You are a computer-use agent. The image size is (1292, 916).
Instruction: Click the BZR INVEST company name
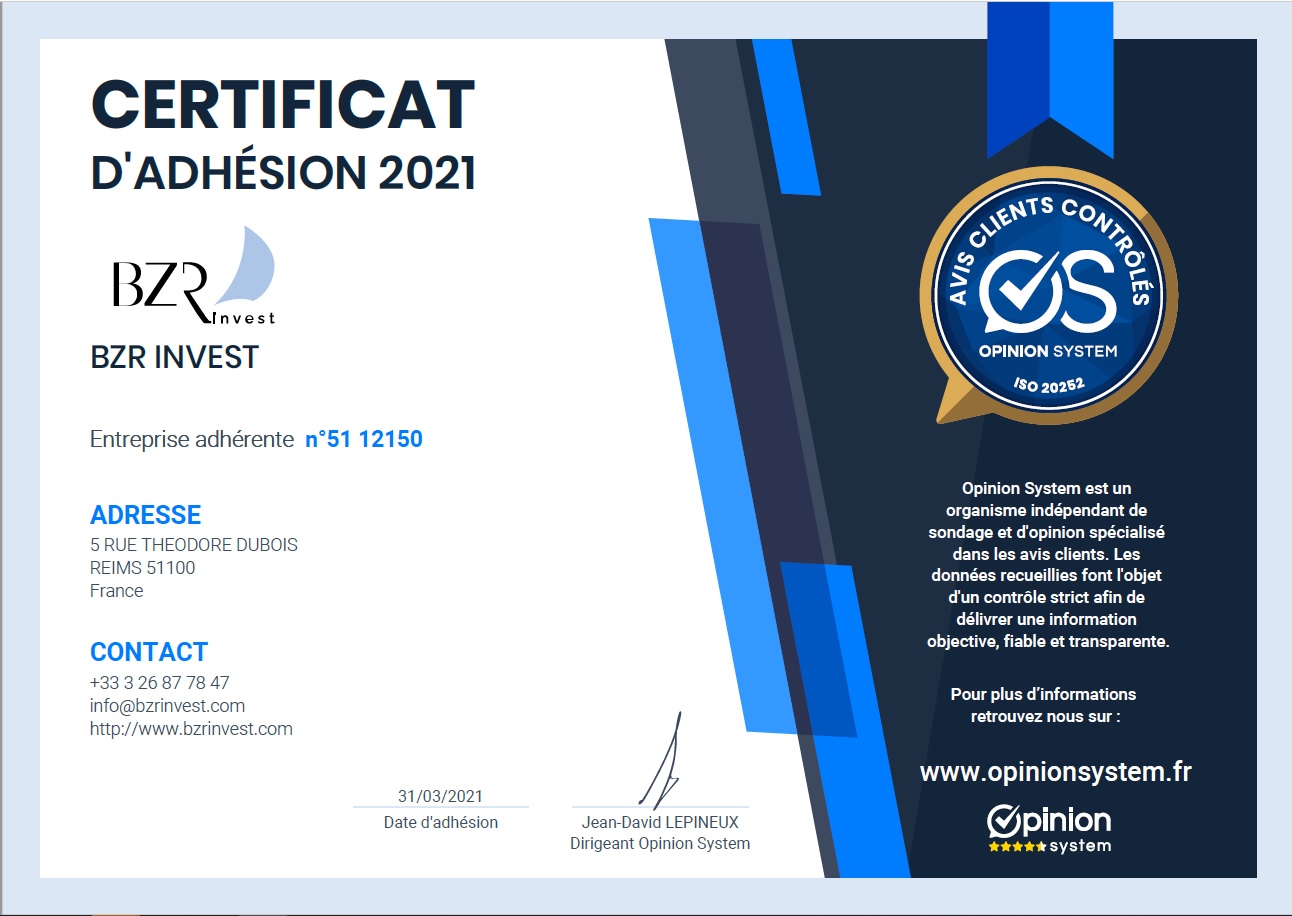[x=175, y=357]
